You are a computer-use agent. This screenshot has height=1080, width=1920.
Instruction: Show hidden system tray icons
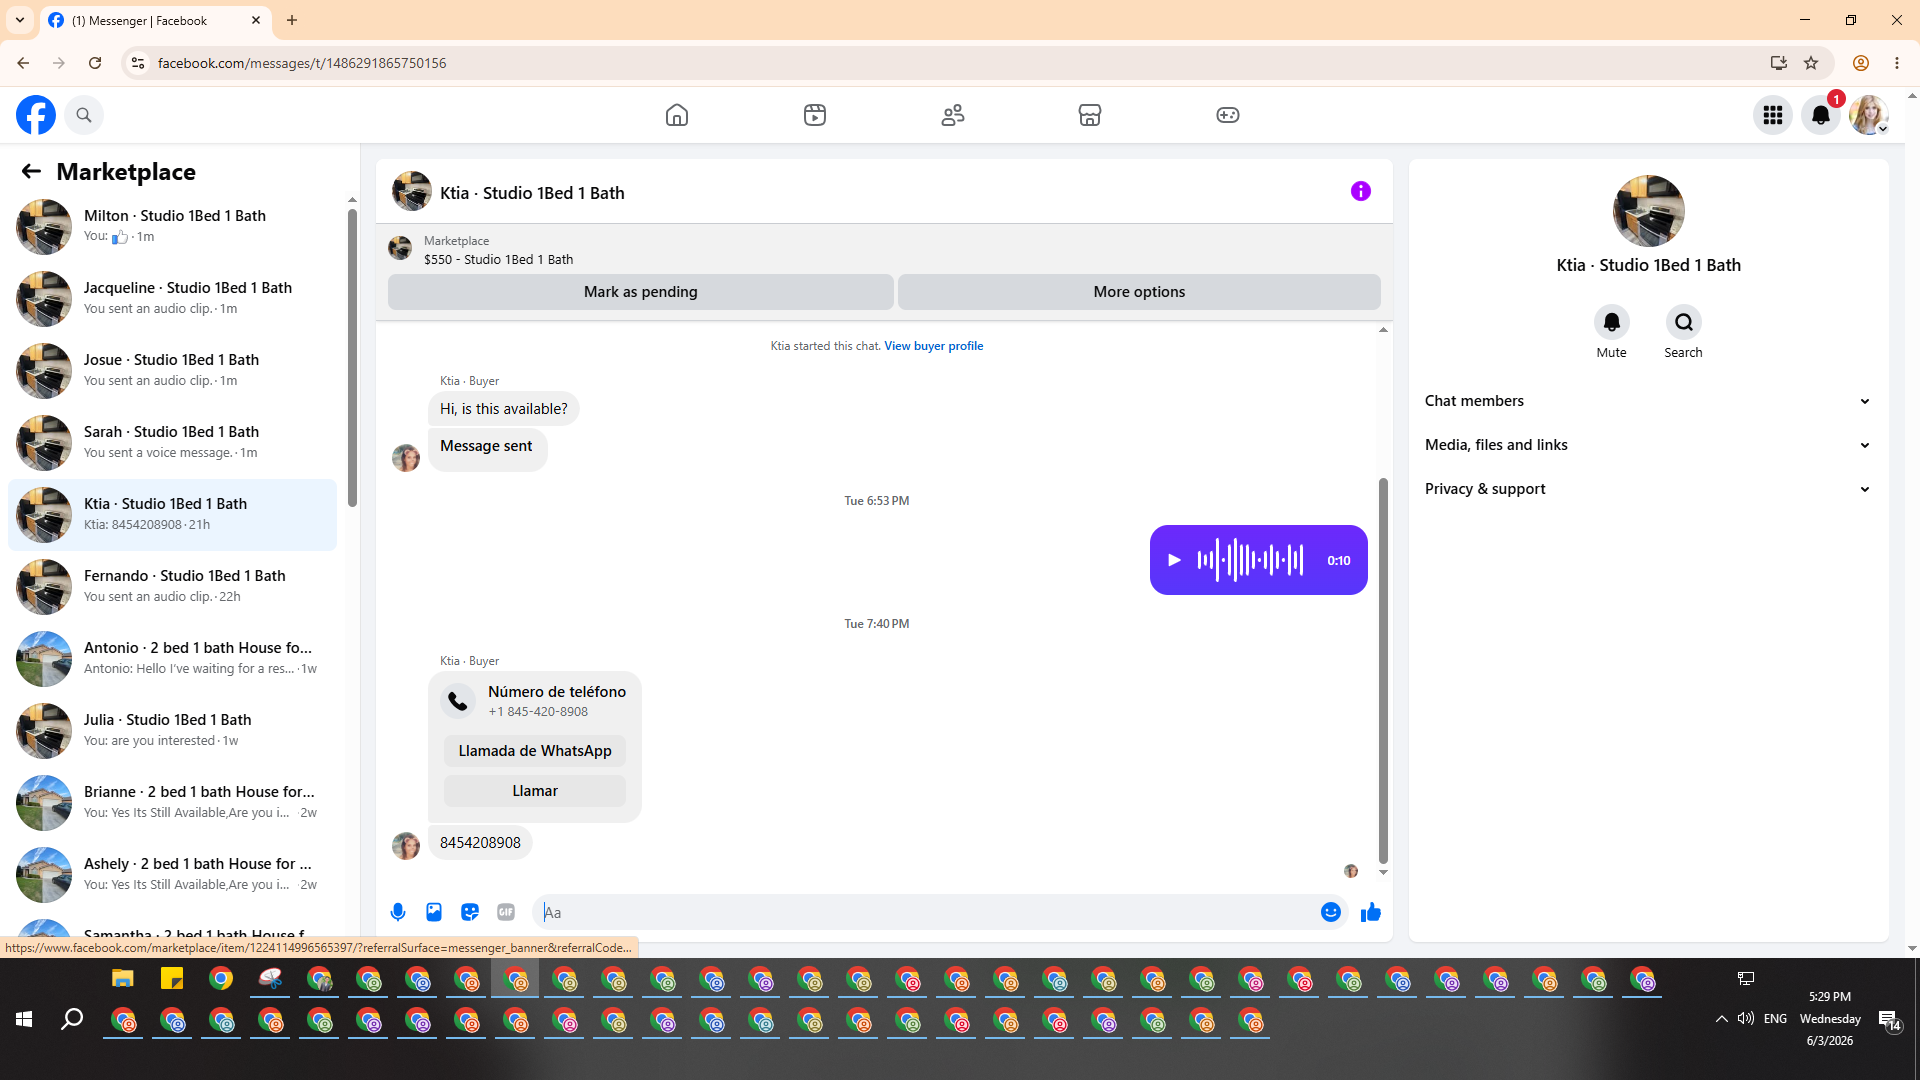(1721, 1019)
